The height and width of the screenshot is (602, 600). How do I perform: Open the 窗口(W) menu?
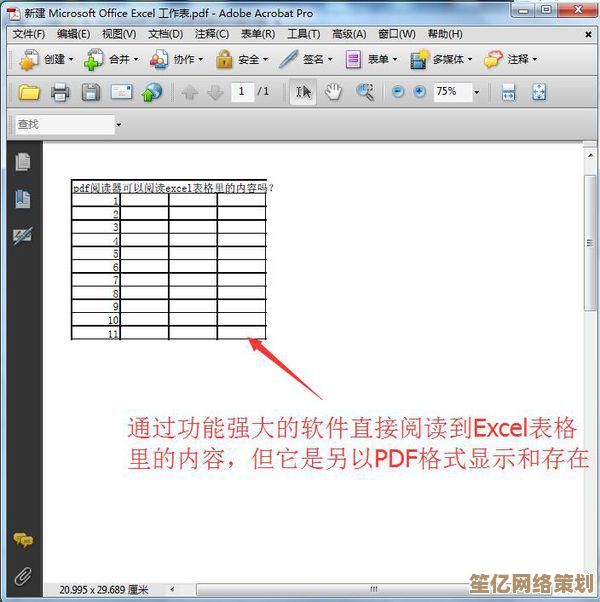tap(397, 34)
